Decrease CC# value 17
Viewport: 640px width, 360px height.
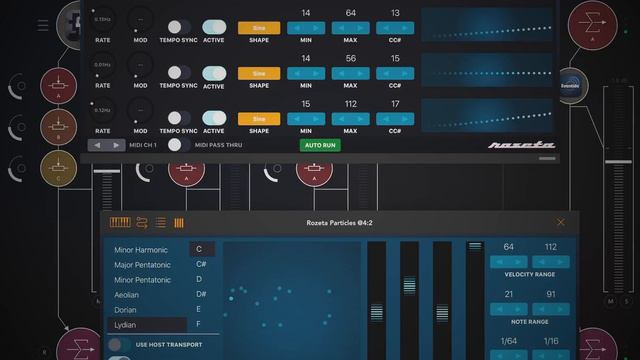386,119
